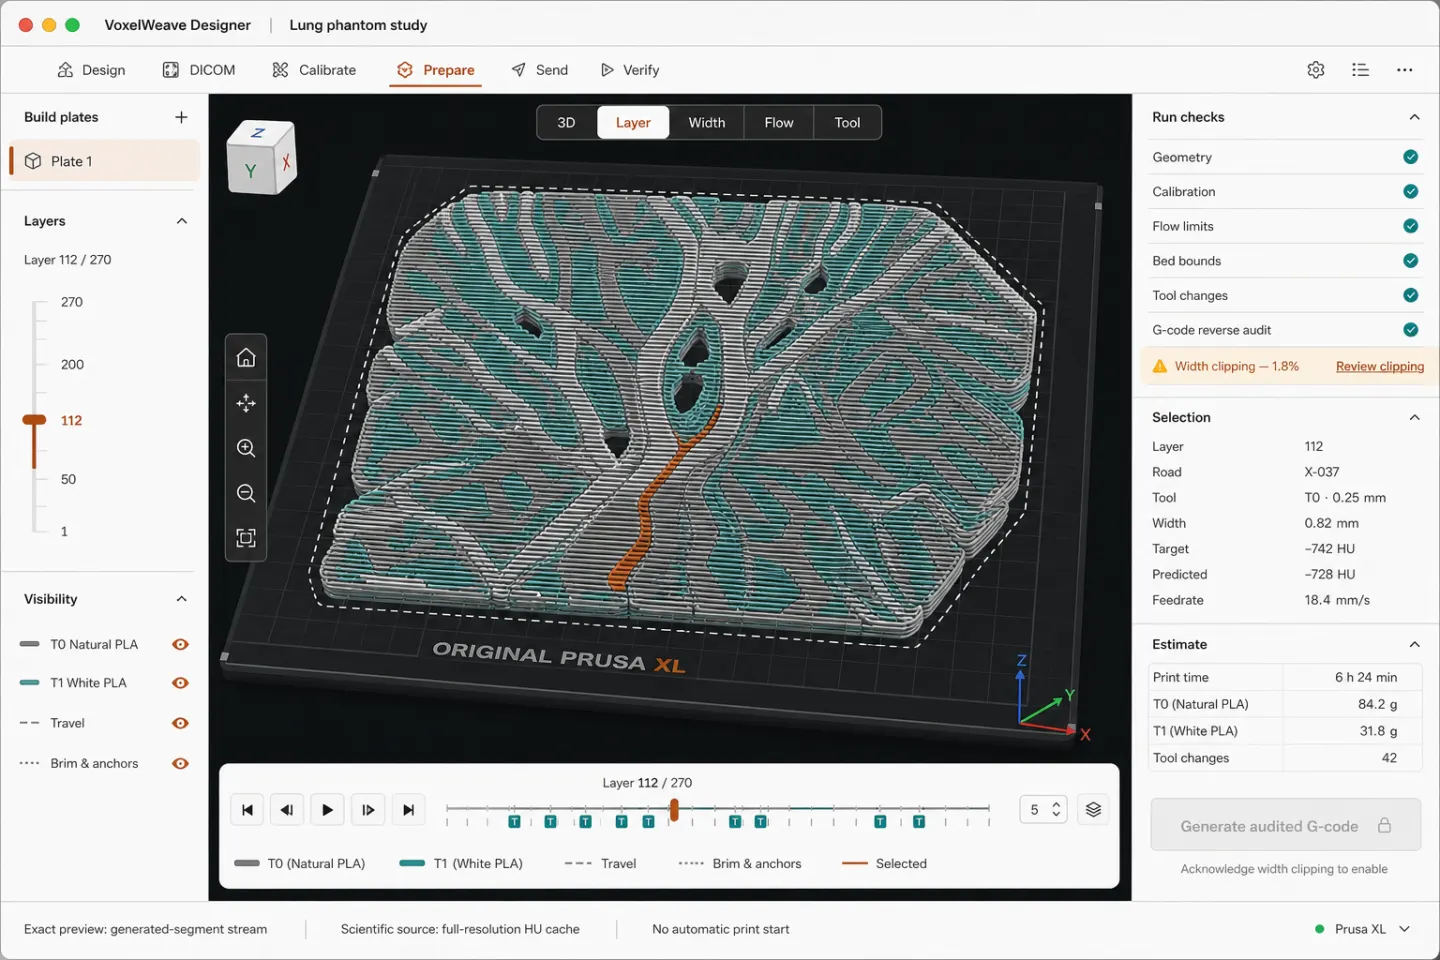Toggle Travel moves visibility

click(180, 723)
